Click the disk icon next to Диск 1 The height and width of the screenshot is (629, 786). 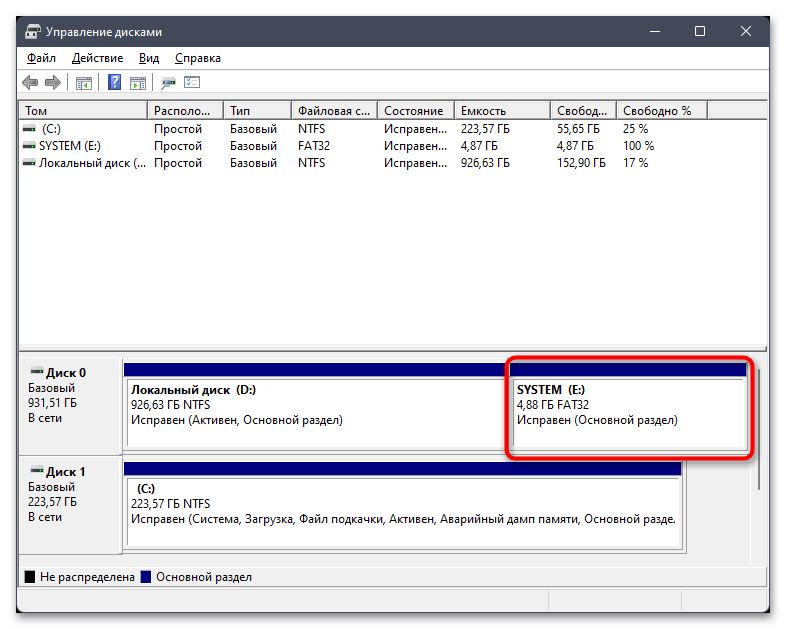coord(37,470)
